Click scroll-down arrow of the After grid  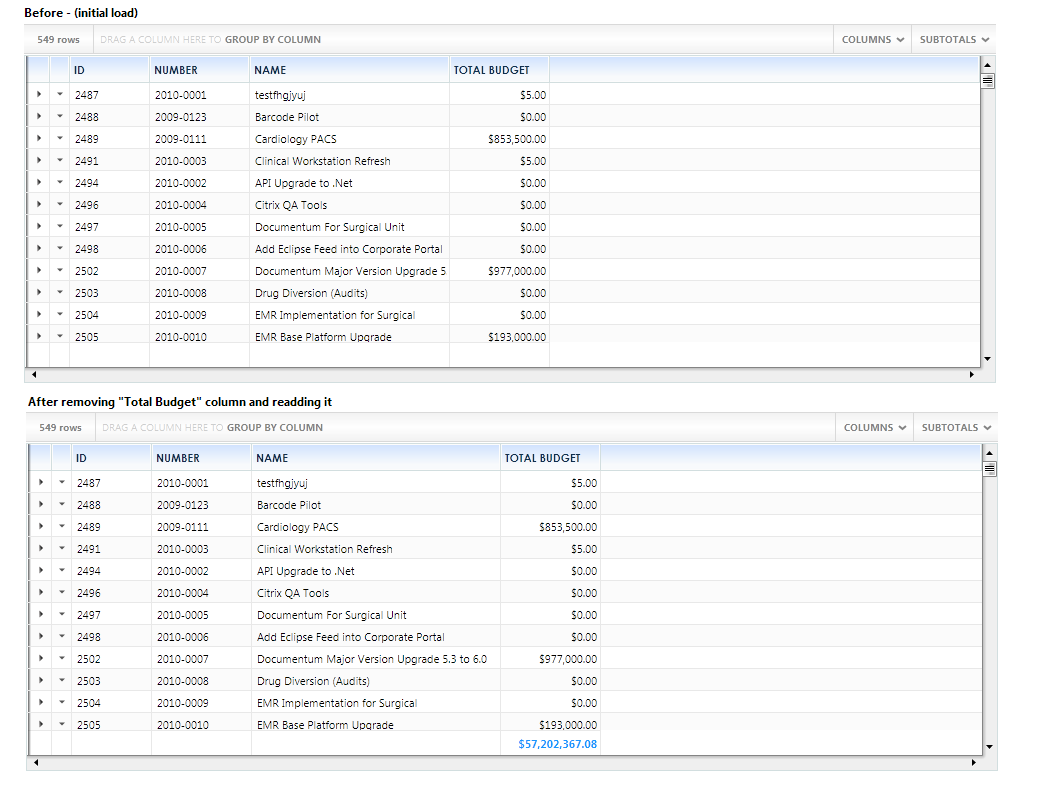990,746
